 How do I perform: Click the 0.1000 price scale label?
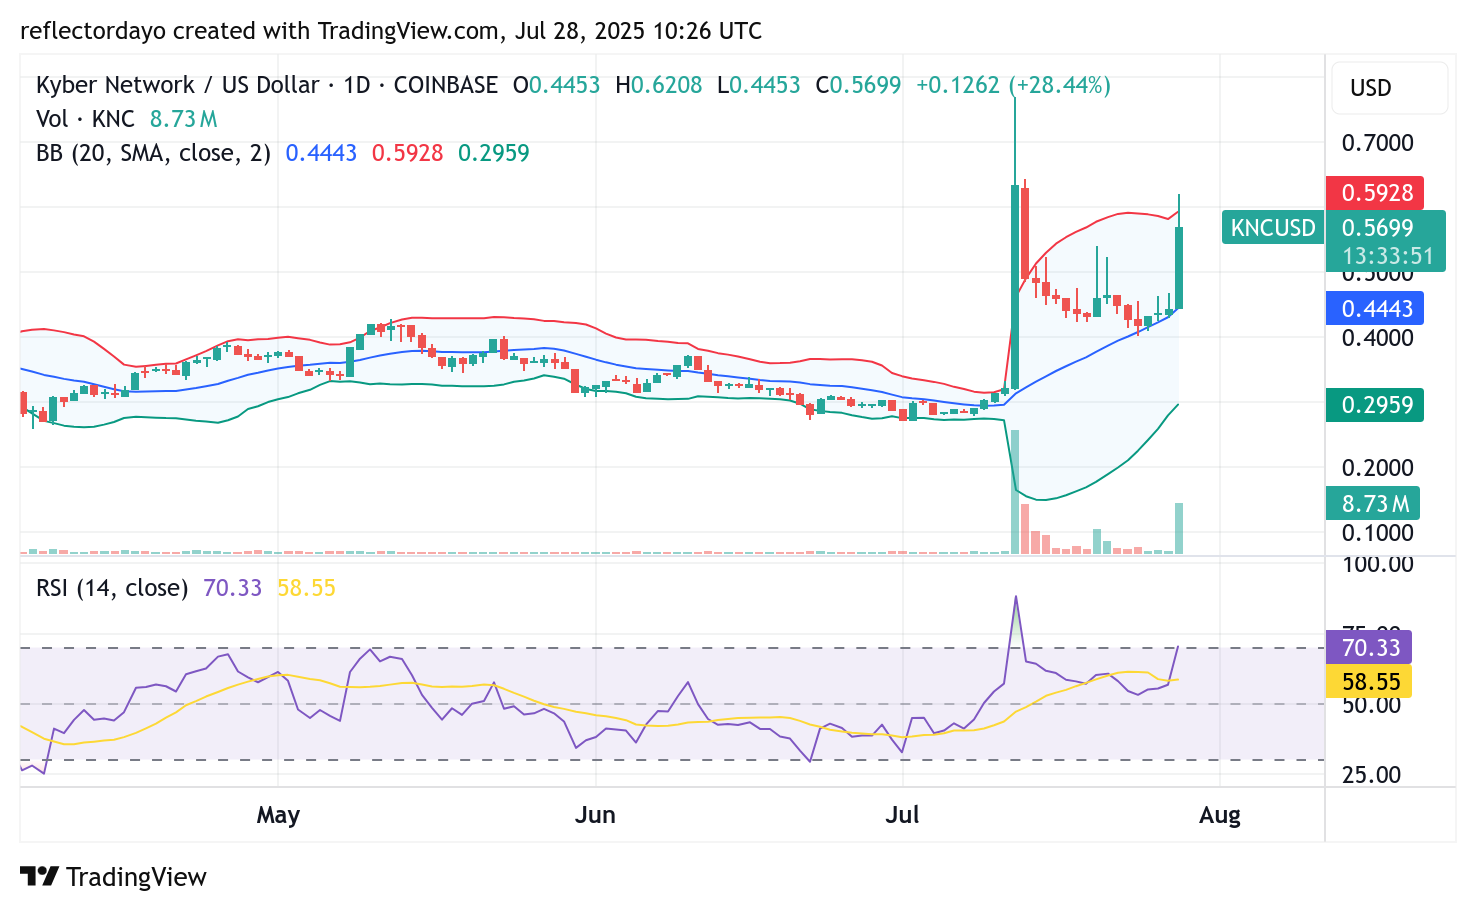[1377, 533]
